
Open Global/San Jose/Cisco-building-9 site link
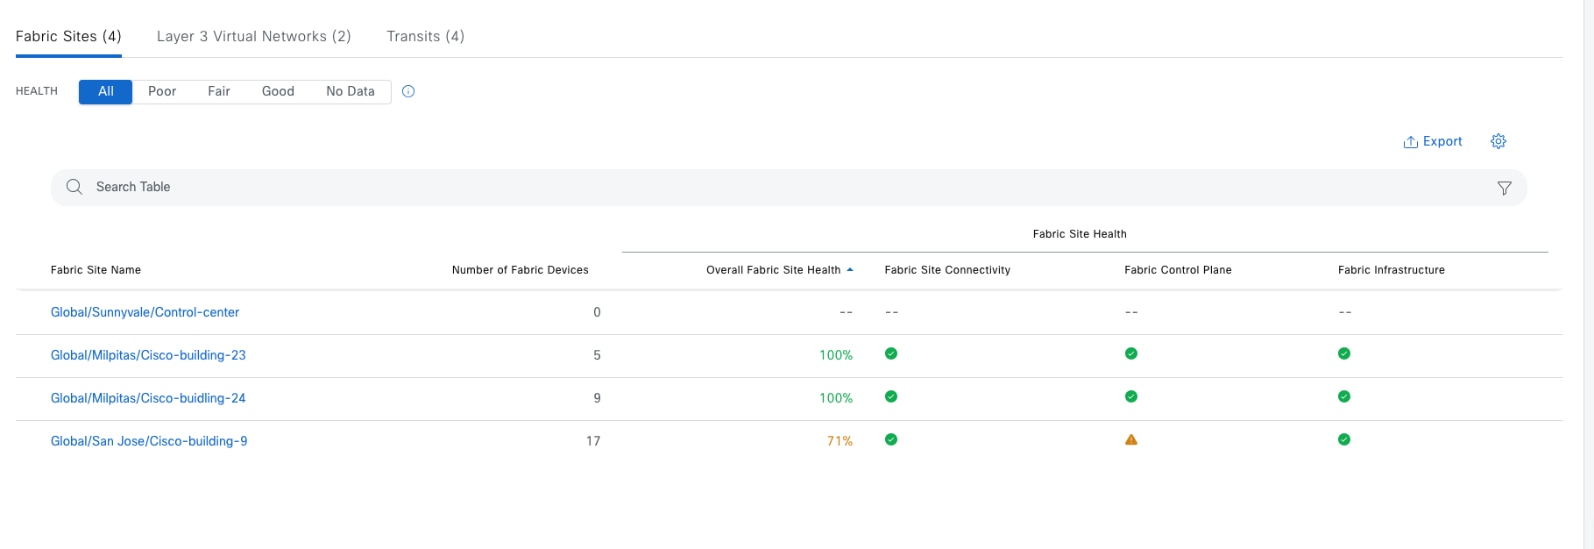click(x=149, y=441)
